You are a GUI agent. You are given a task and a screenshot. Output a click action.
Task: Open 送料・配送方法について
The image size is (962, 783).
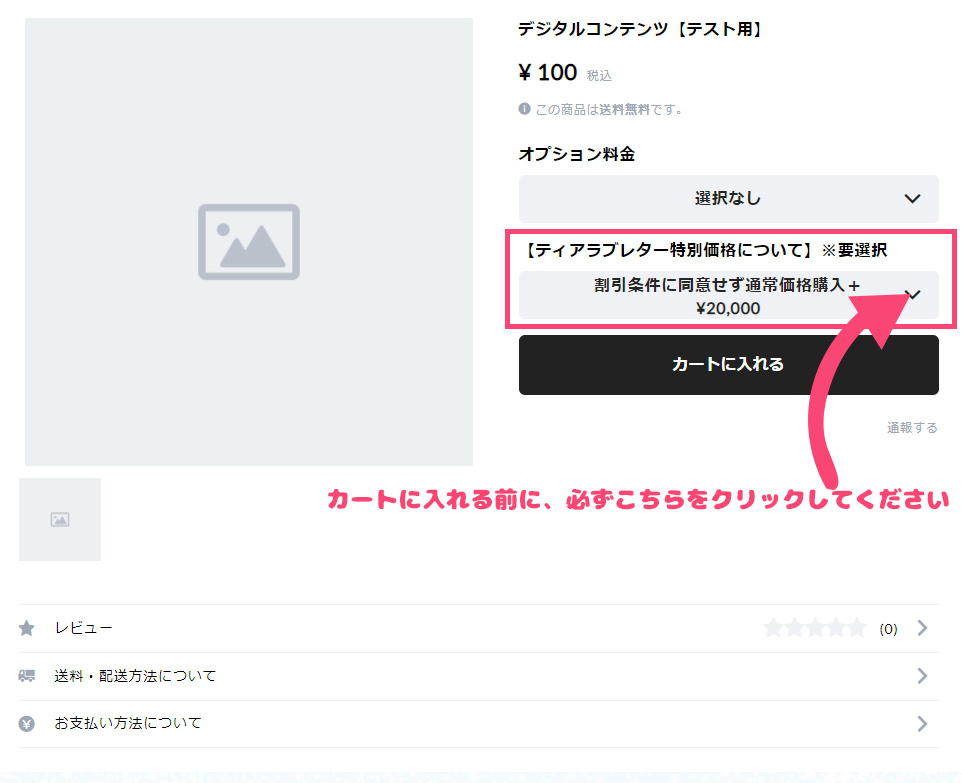479,676
